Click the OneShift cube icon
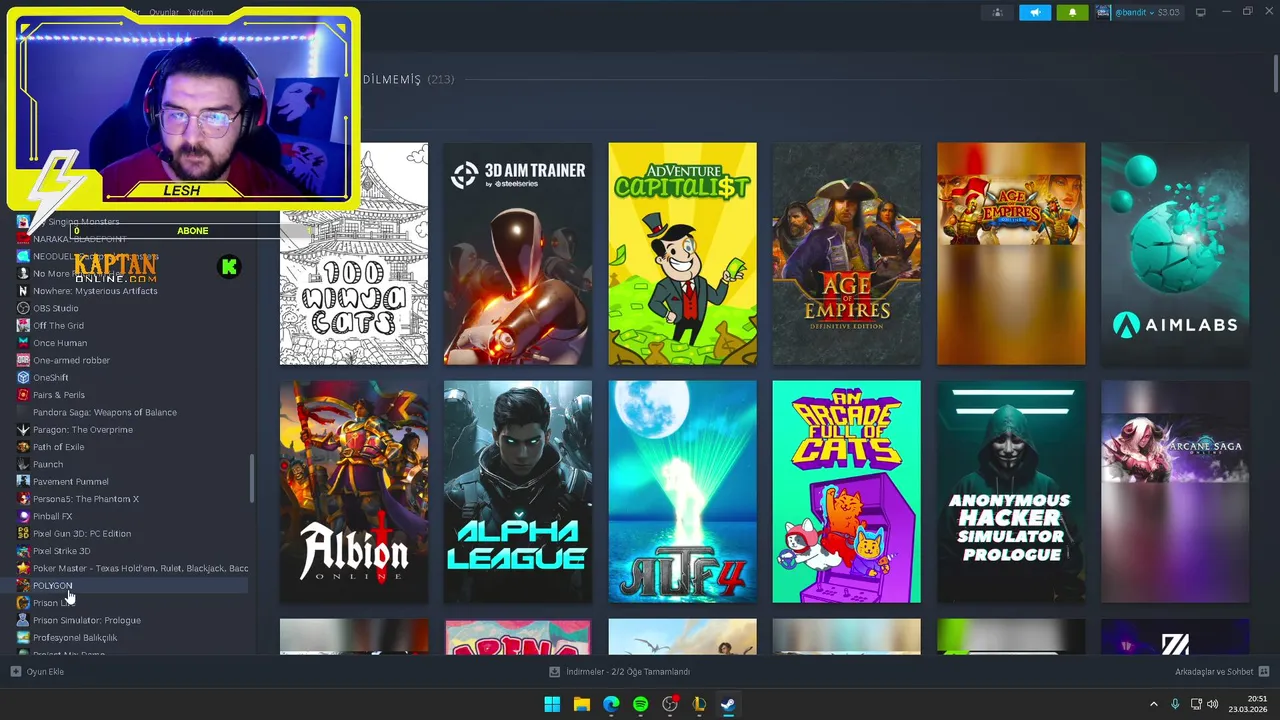The height and width of the screenshot is (720, 1280). 23,377
